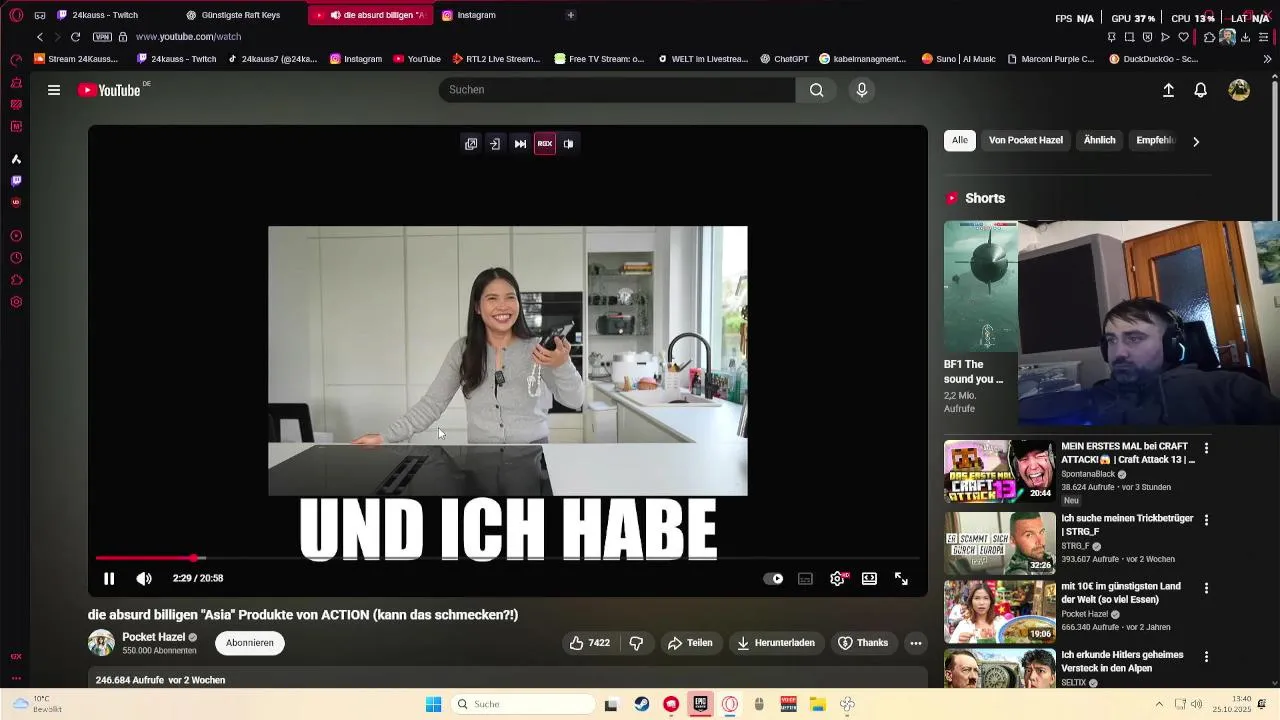
Task: Dislike the video
Action: [x=636, y=643]
